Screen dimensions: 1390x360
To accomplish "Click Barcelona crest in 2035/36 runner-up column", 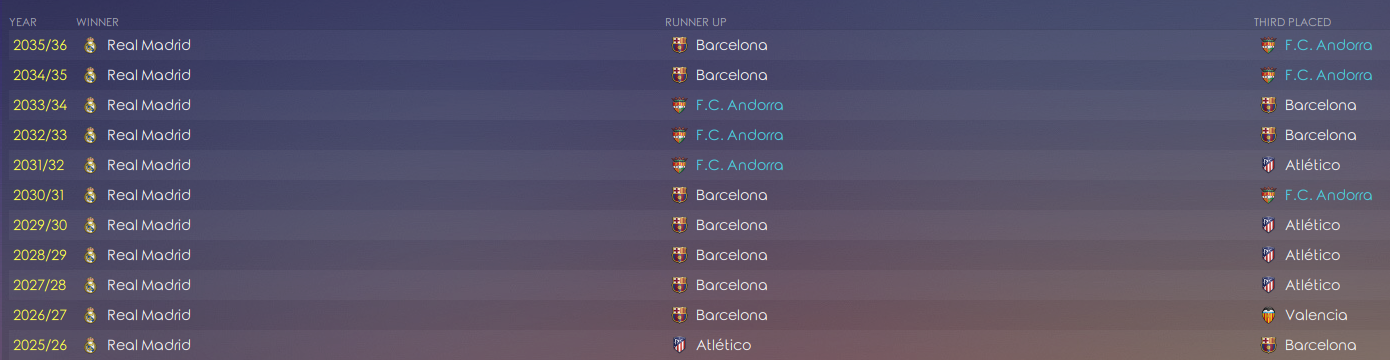I will pyautogui.click(x=680, y=45).
